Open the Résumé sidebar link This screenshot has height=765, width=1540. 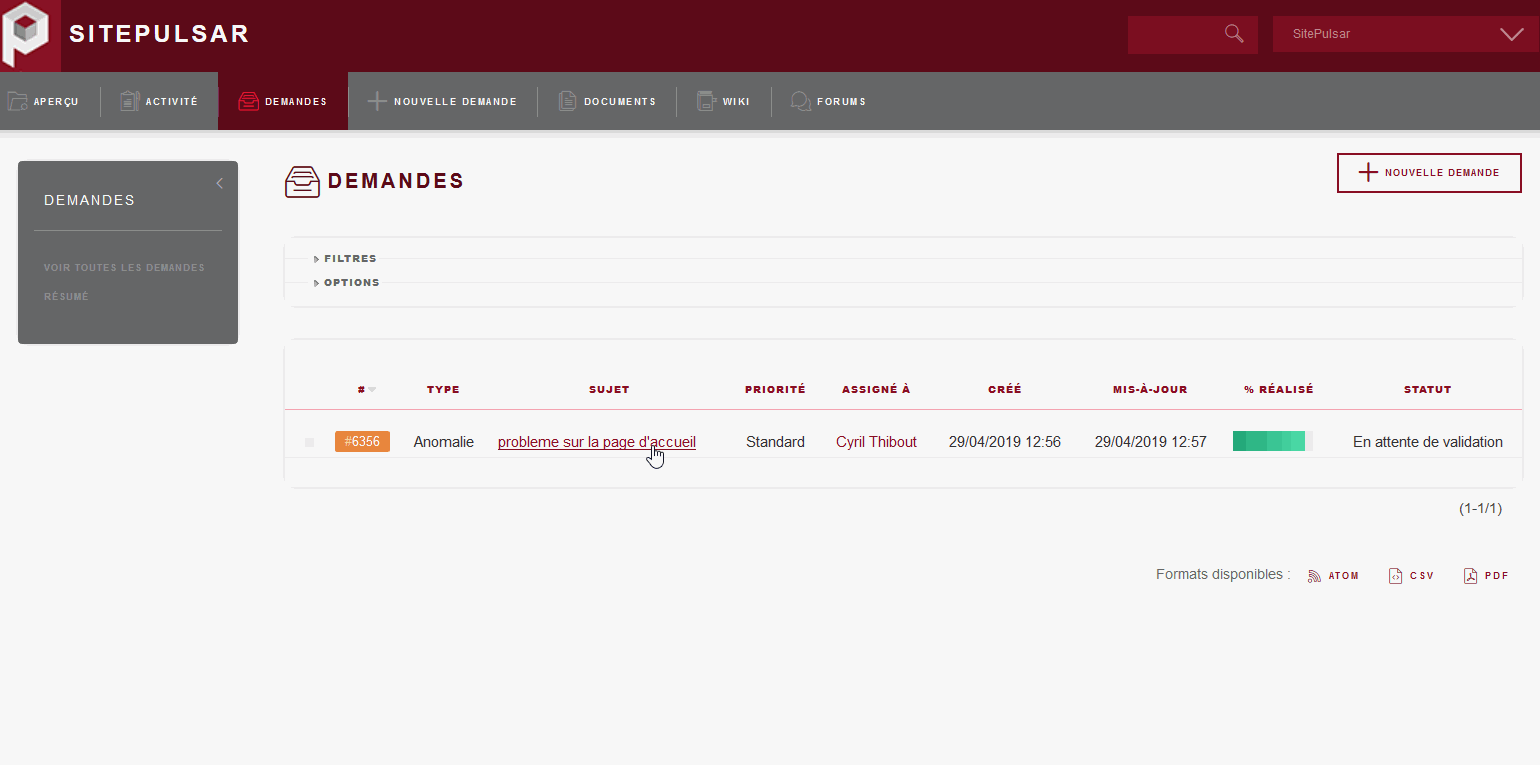pyautogui.click(x=66, y=297)
